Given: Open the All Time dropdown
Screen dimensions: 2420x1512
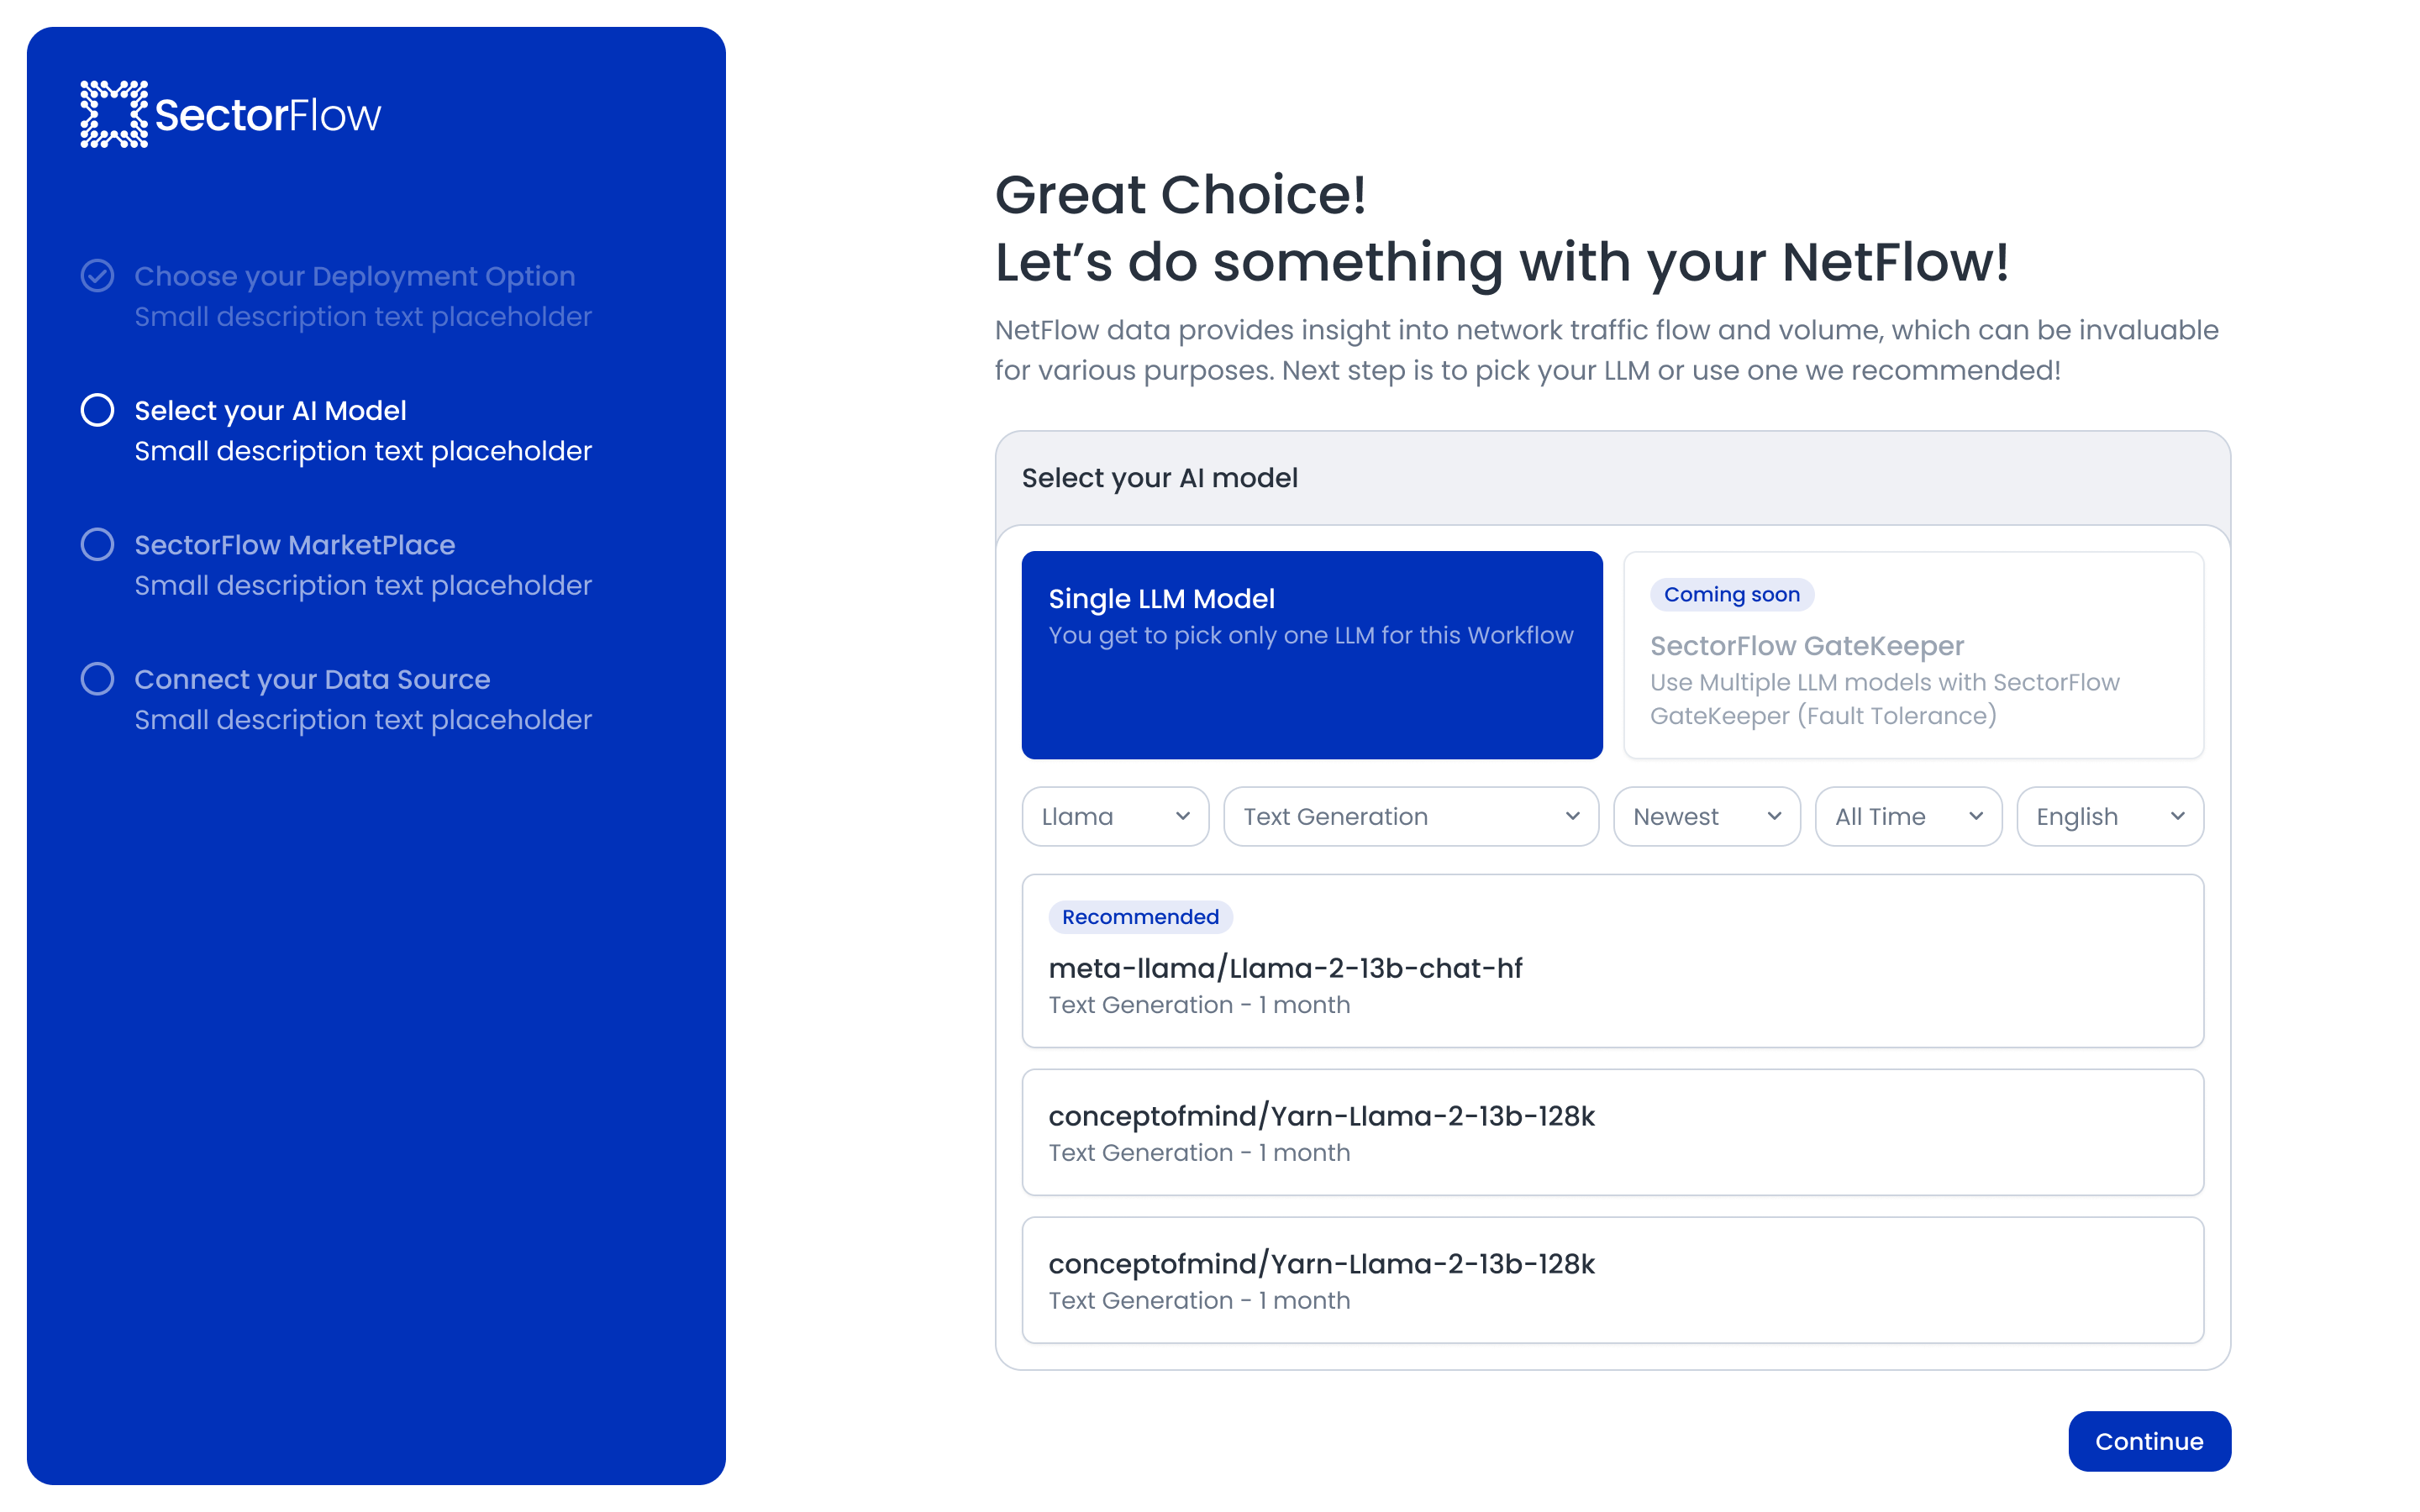Looking at the screenshot, I should (1907, 816).
